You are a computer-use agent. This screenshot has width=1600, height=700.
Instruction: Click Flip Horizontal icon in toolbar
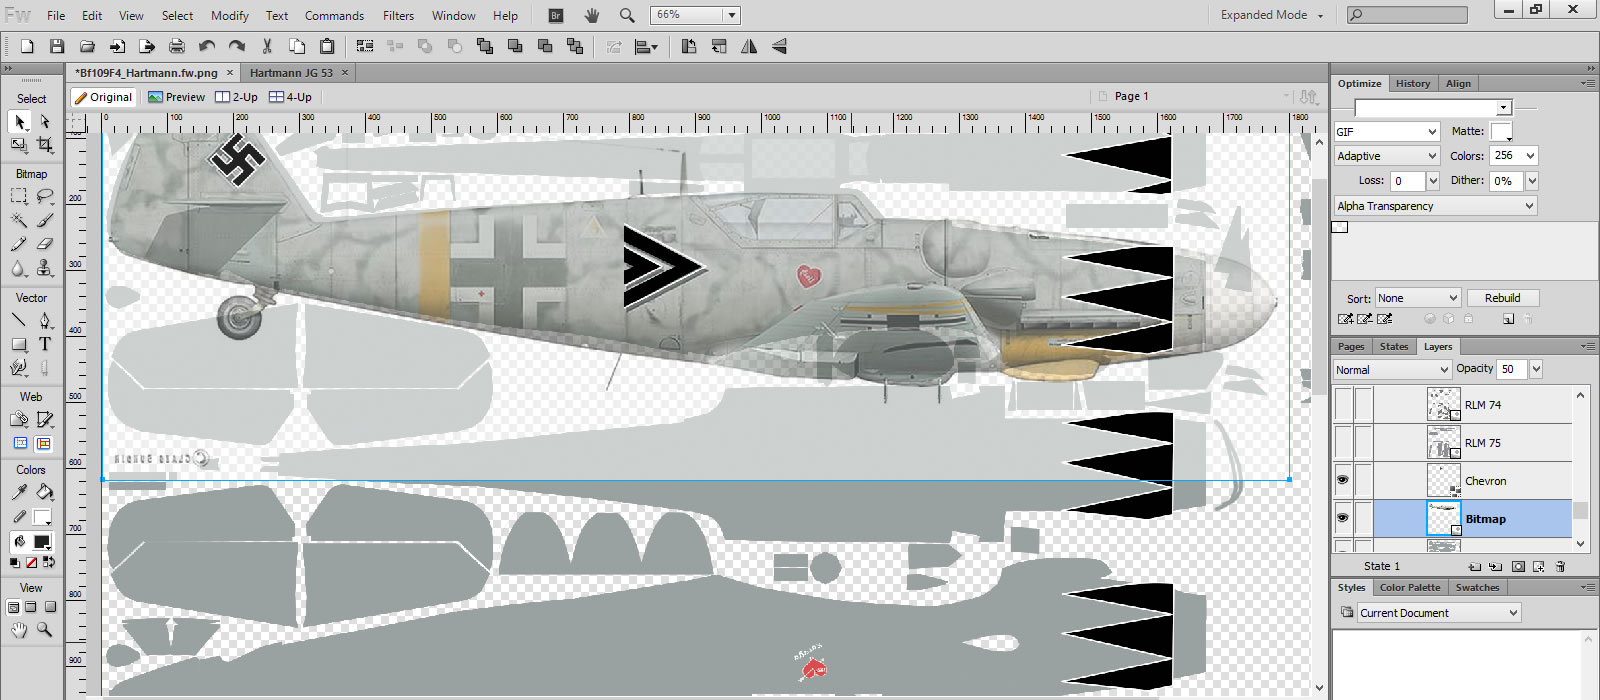coord(749,46)
